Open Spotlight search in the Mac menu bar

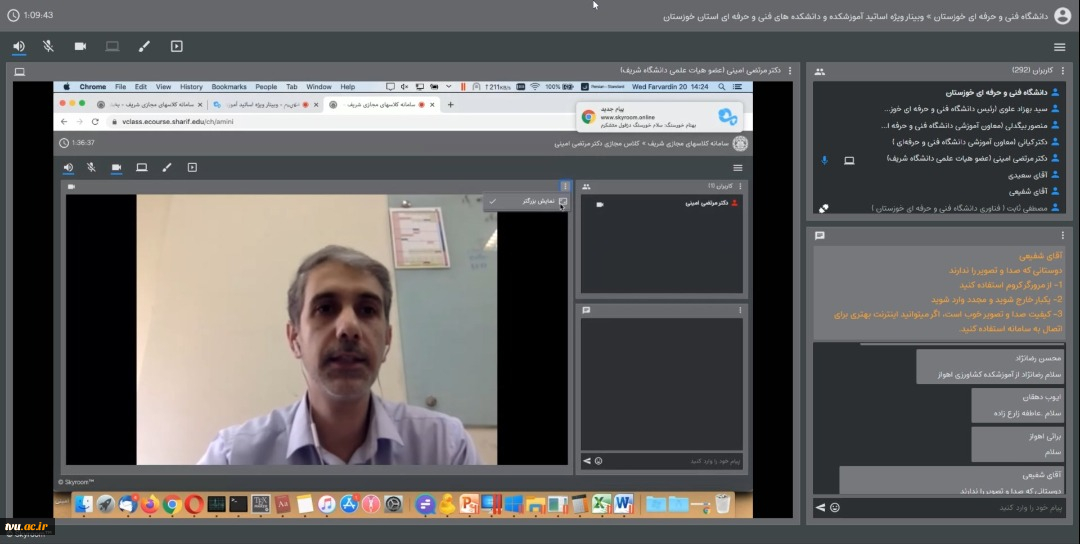(721, 87)
